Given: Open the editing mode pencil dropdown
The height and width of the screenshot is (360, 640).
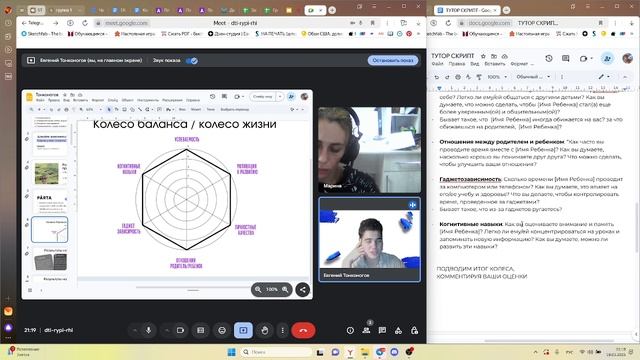Looking at the screenshot, I should pos(604,77).
